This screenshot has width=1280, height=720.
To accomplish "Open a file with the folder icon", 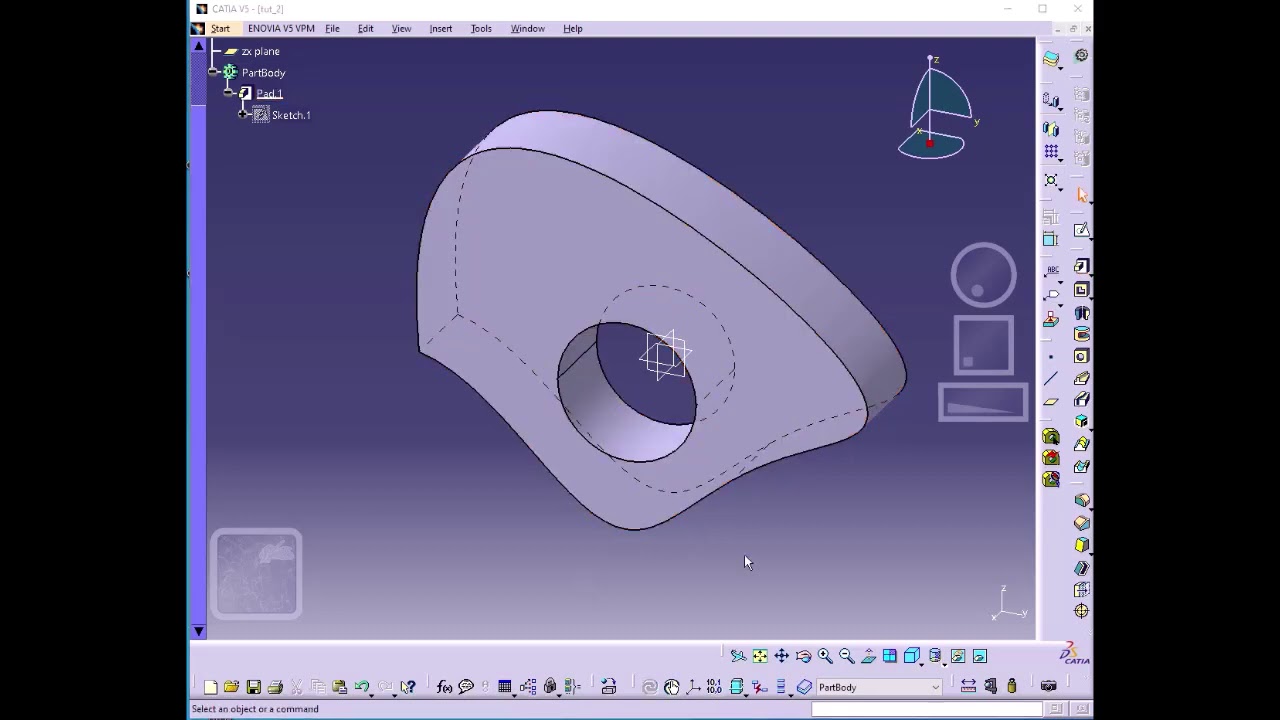I will point(231,687).
